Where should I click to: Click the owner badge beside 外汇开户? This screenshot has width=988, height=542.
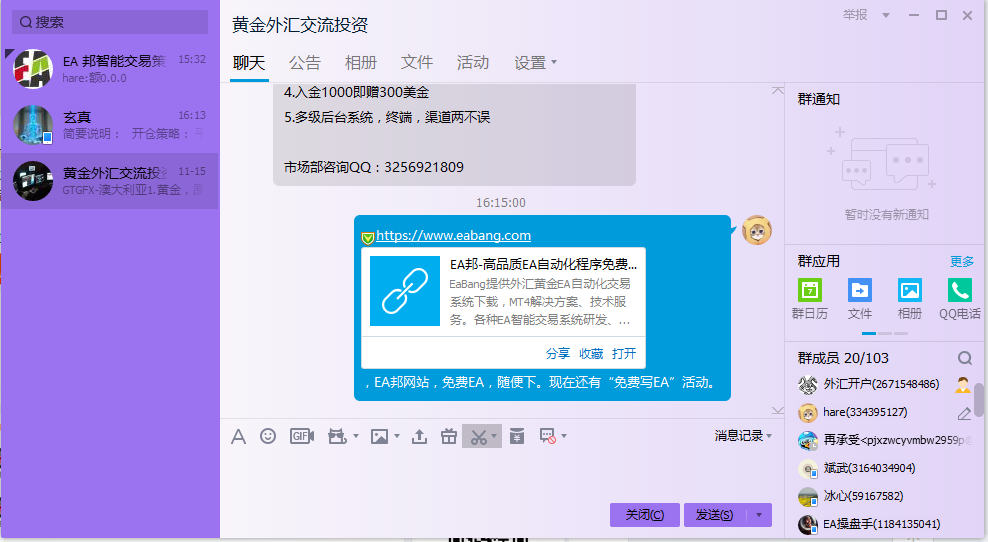pyautogui.click(x=963, y=384)
